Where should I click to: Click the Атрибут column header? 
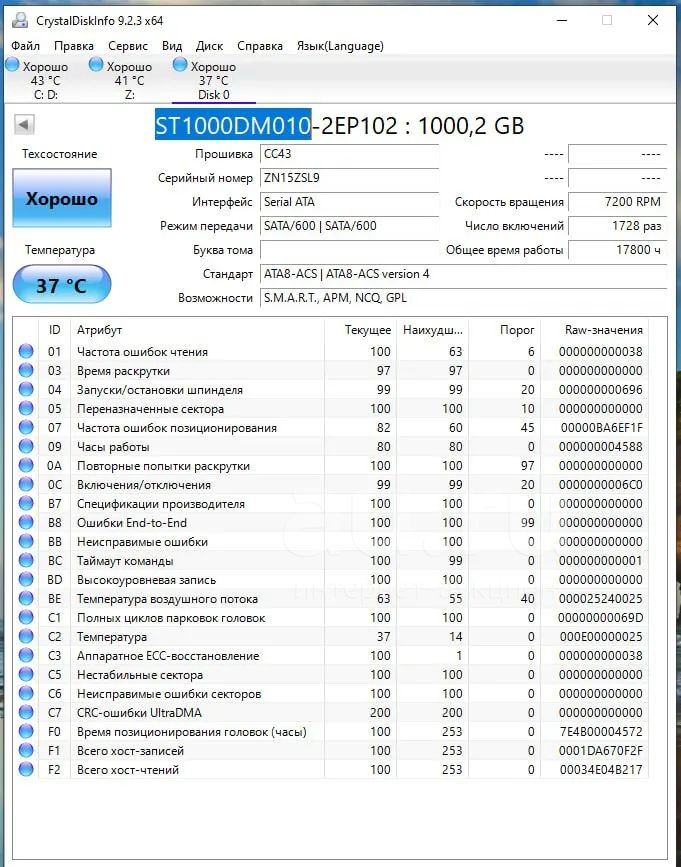[x=197, y=330]
